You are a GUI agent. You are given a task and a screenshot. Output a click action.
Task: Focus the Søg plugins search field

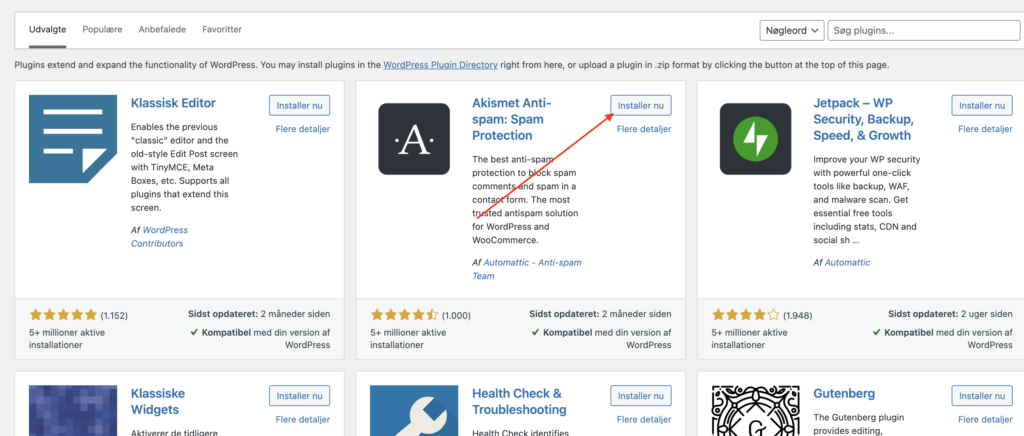(924, 31)
